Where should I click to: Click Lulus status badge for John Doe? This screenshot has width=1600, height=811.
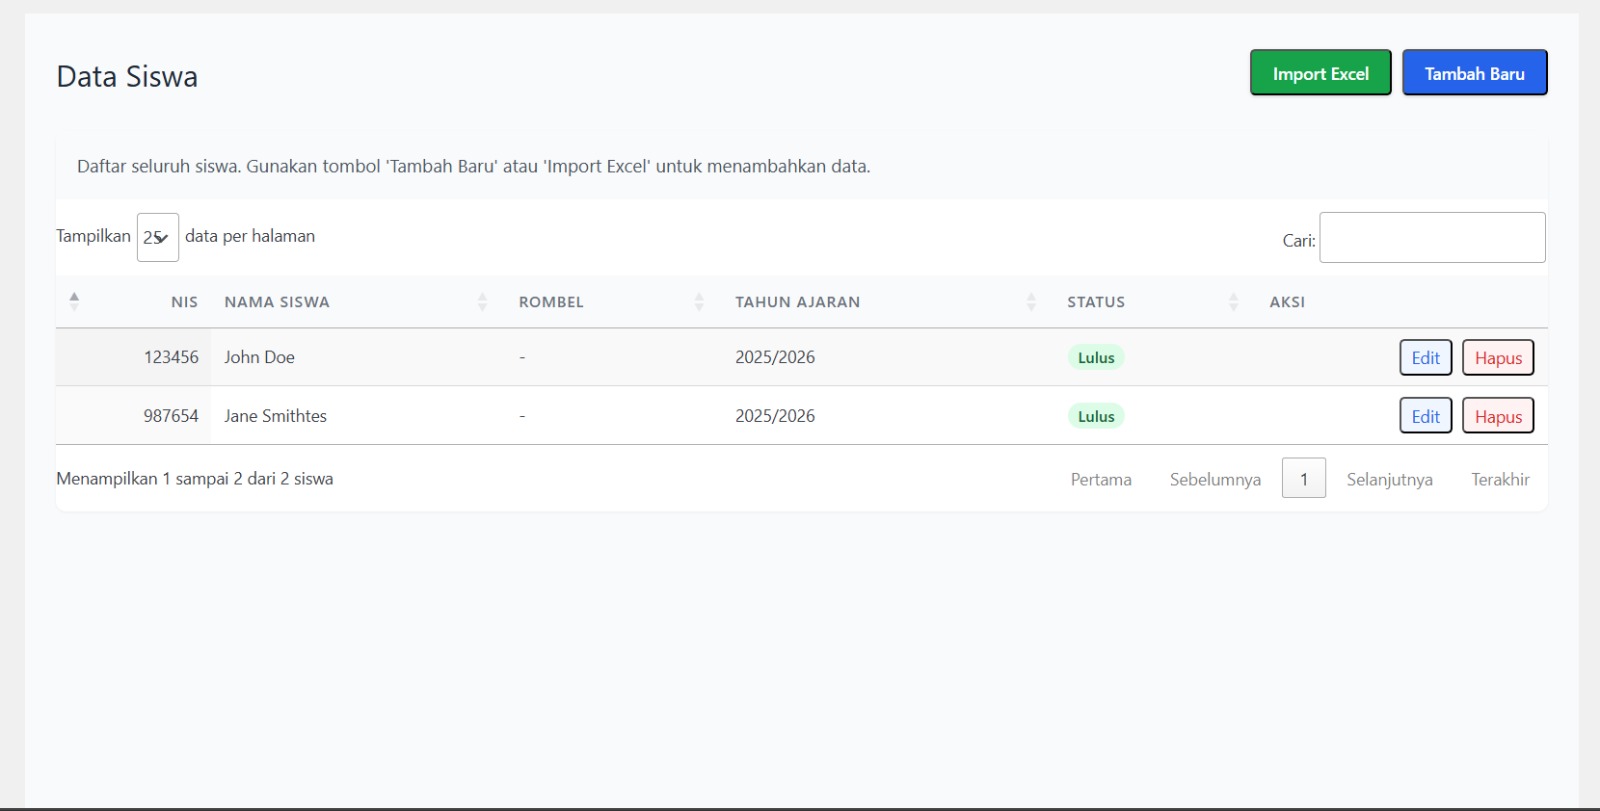pyautogui.click(x=1096, y=358)
